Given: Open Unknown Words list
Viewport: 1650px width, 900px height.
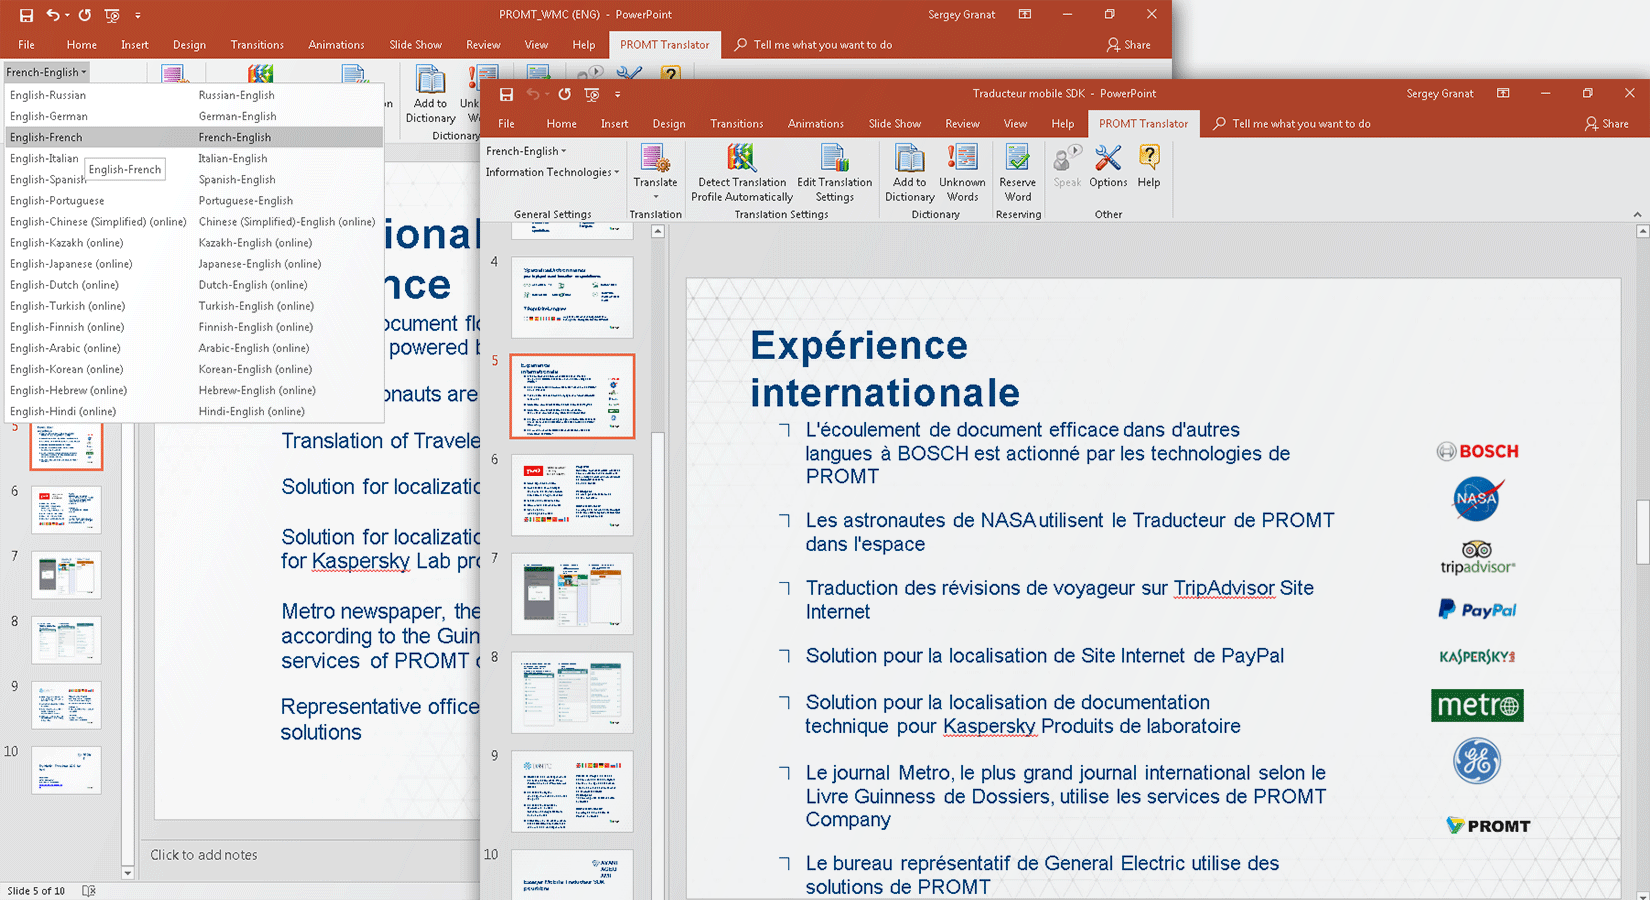Looking at the screenshot, I should coord(962,173).
